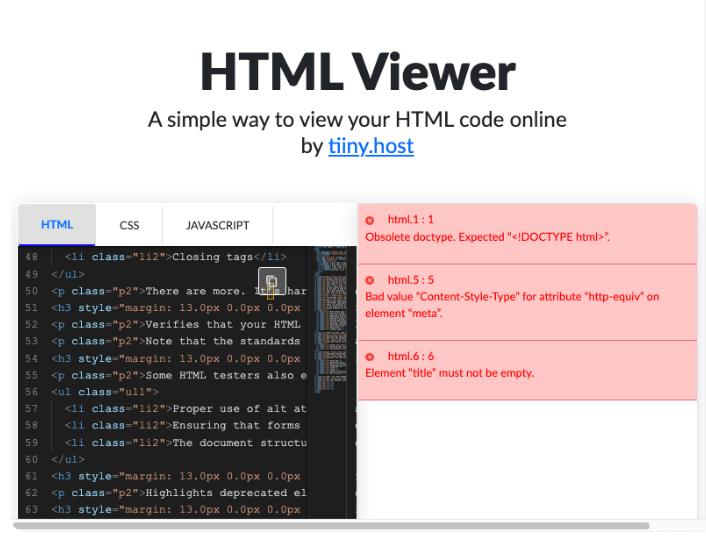The width and height of the screenshot is (706, 542).
Task: Click line 55 'Some HTML testers also'
Action: coord(179,375)
